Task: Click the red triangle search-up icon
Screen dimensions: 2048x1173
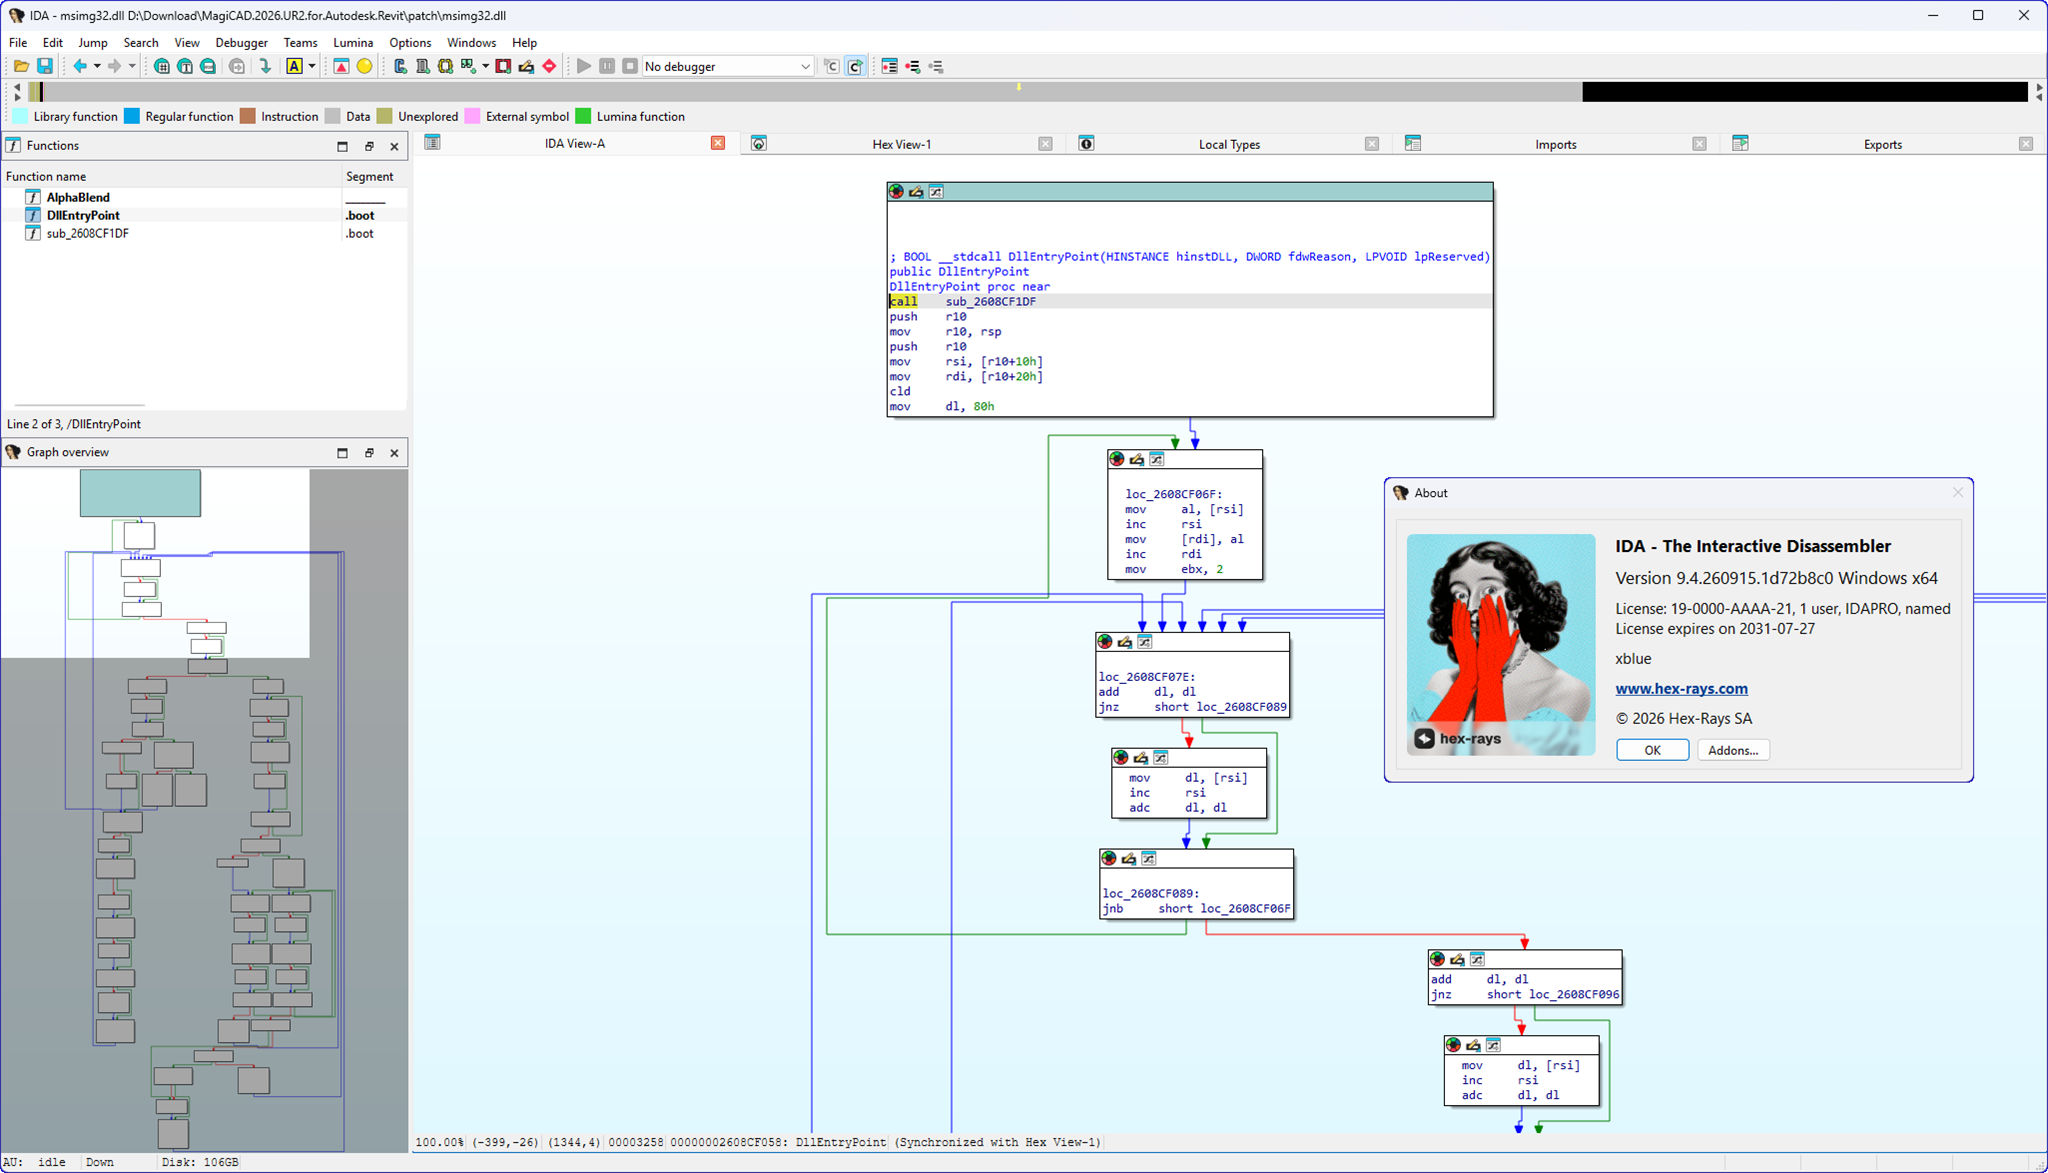Action: [341, 66]
